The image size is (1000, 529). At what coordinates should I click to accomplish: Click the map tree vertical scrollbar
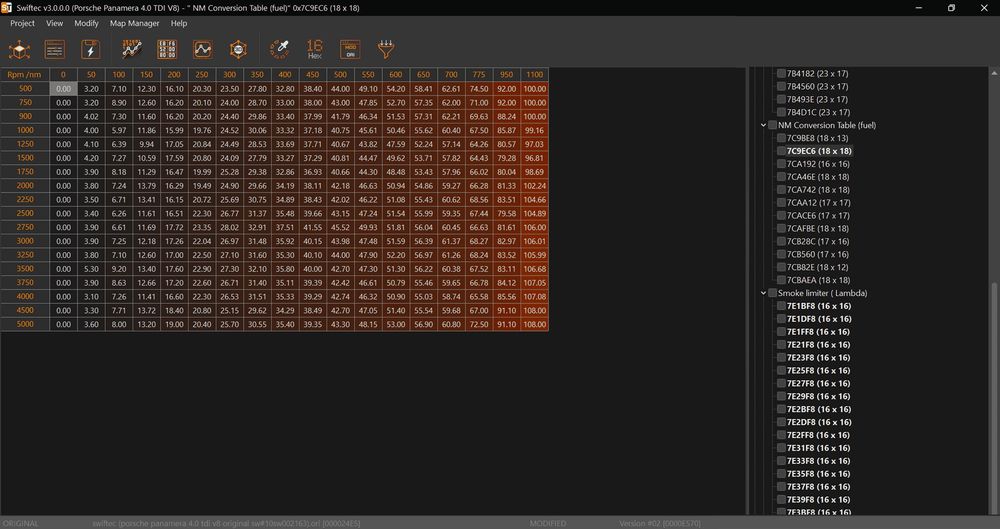click(x=994, y=396)
